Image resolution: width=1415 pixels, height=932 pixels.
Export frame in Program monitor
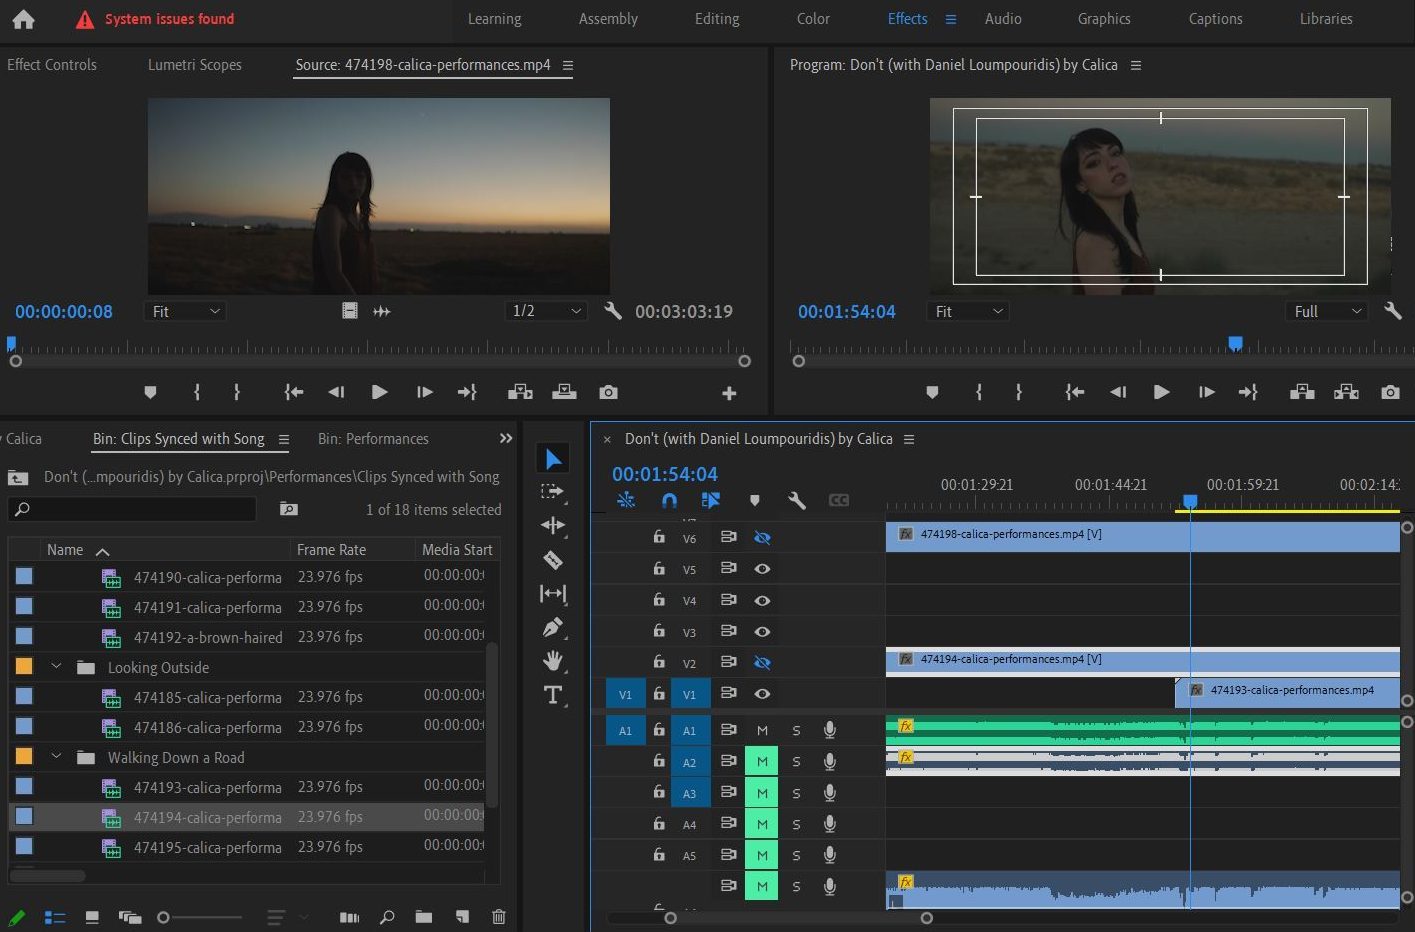tap(1390, 392)
